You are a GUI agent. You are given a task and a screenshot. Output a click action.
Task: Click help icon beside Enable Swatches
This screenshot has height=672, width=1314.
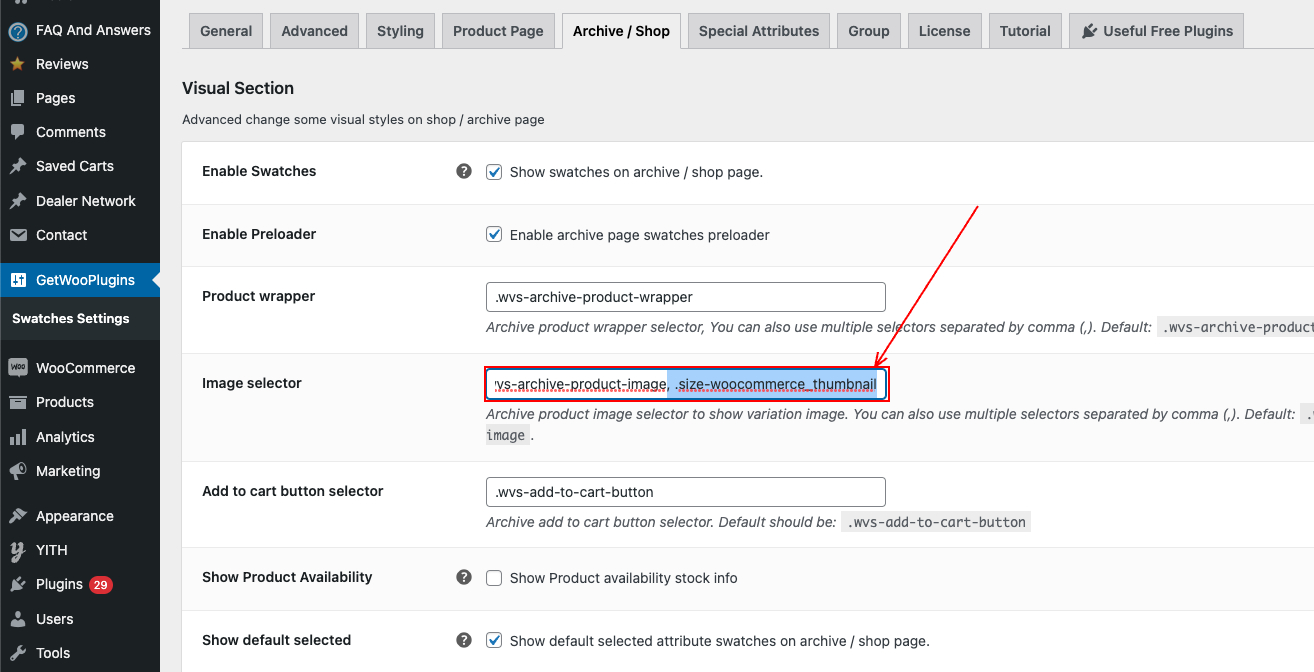coord(464,171)
